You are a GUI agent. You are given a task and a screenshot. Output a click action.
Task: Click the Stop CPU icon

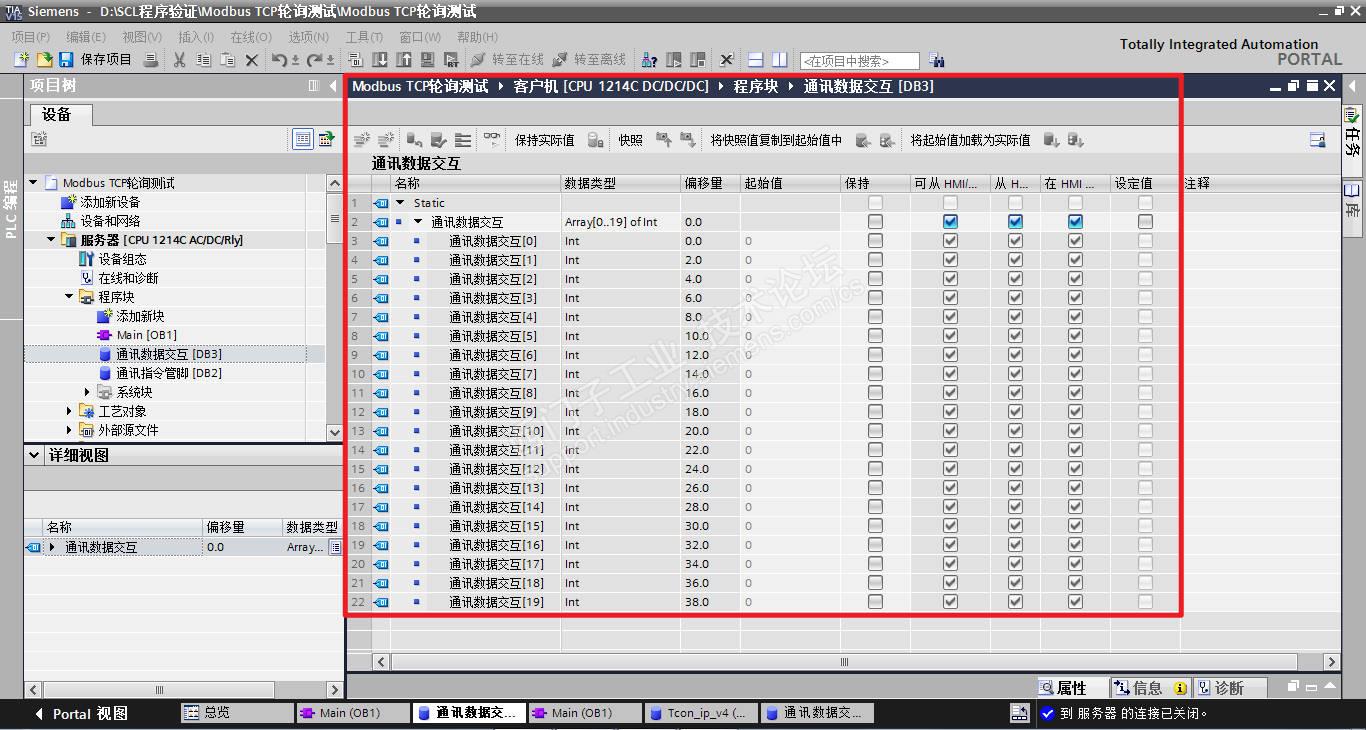698,60
